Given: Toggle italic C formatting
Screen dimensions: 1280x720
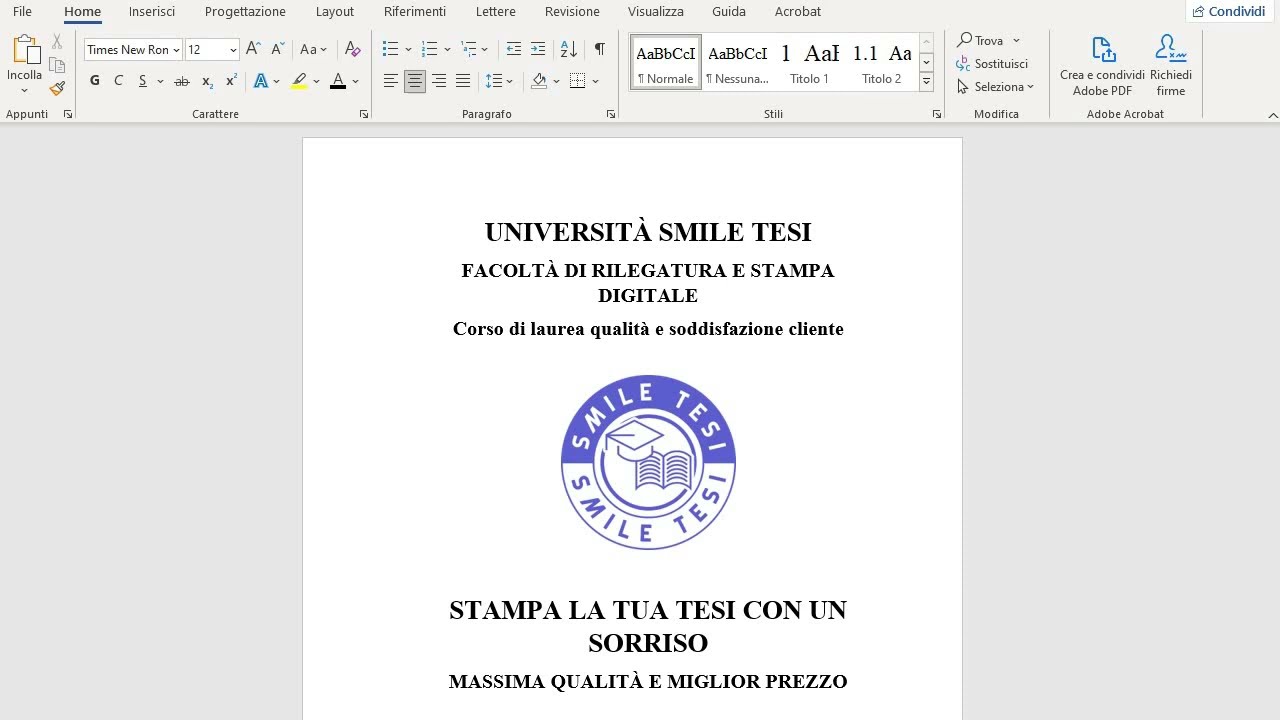Looking at the screenshot, I should pos(119,81).
